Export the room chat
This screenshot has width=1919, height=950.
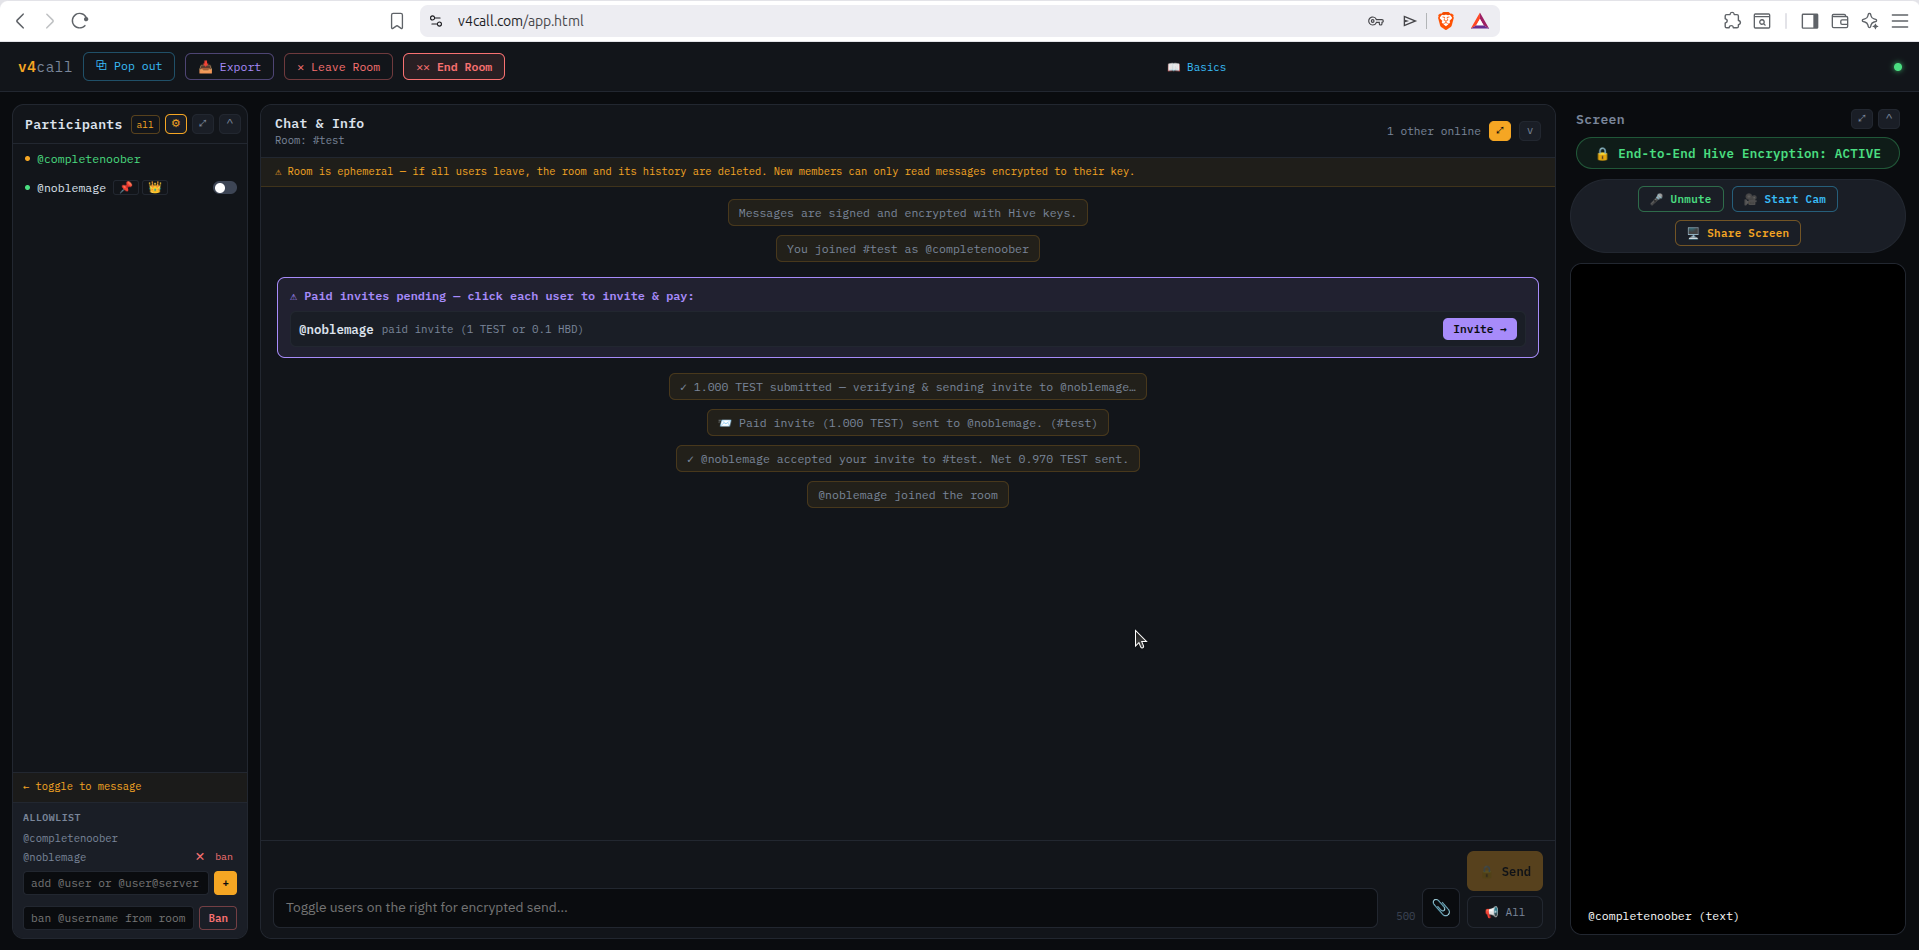[230, 67]
